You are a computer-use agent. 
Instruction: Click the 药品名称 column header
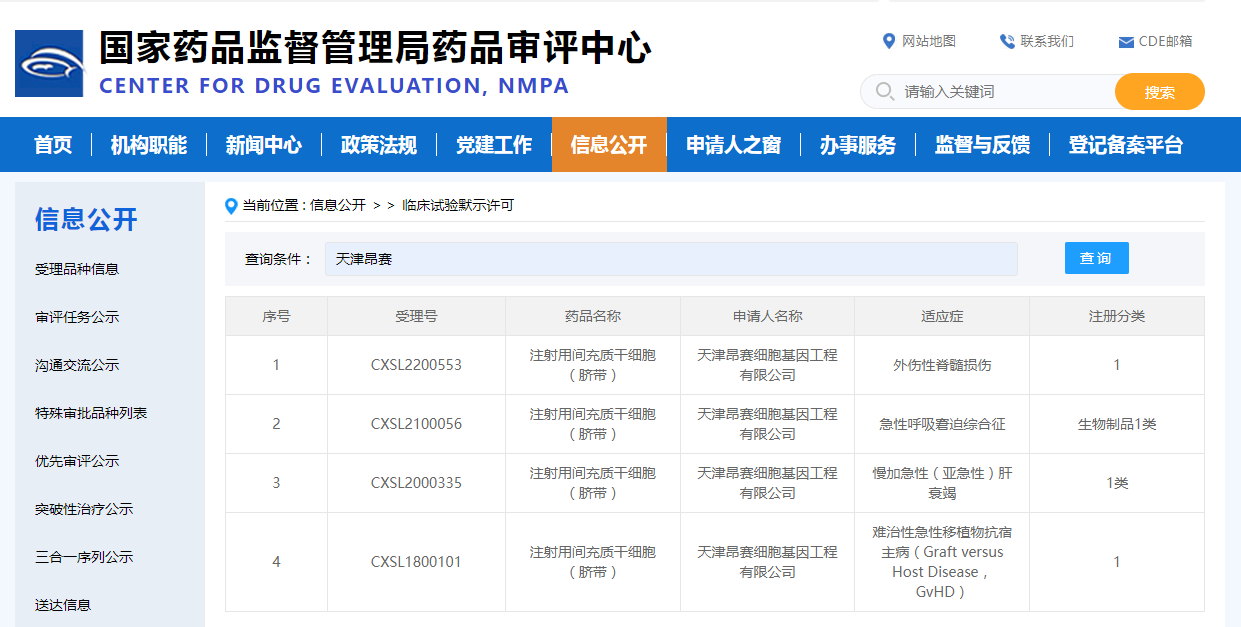593,316
